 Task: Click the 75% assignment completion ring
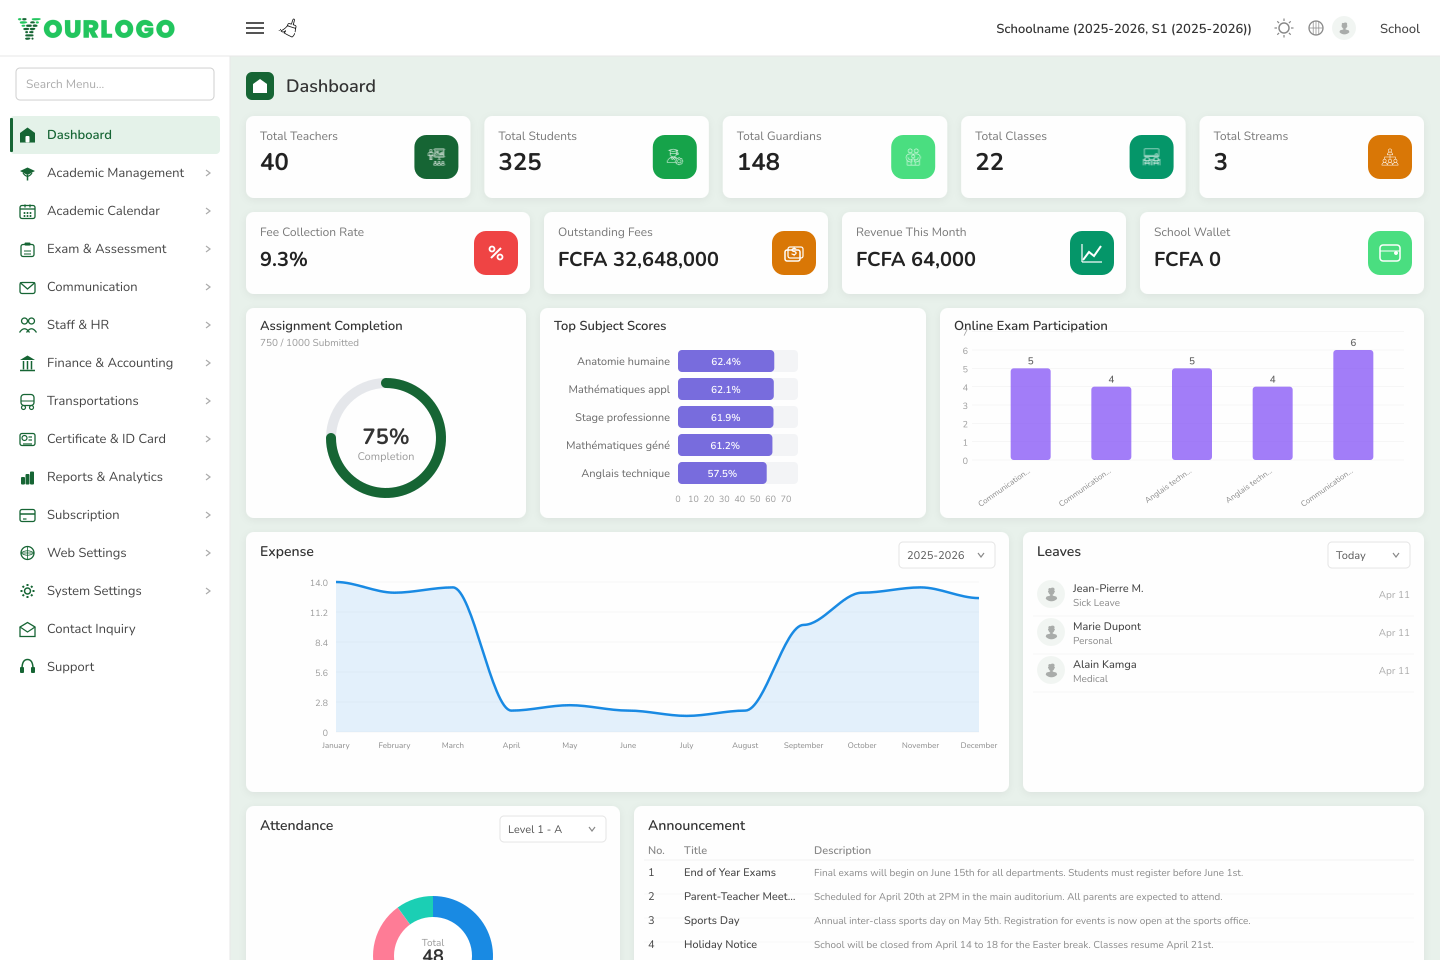point(386,438)
